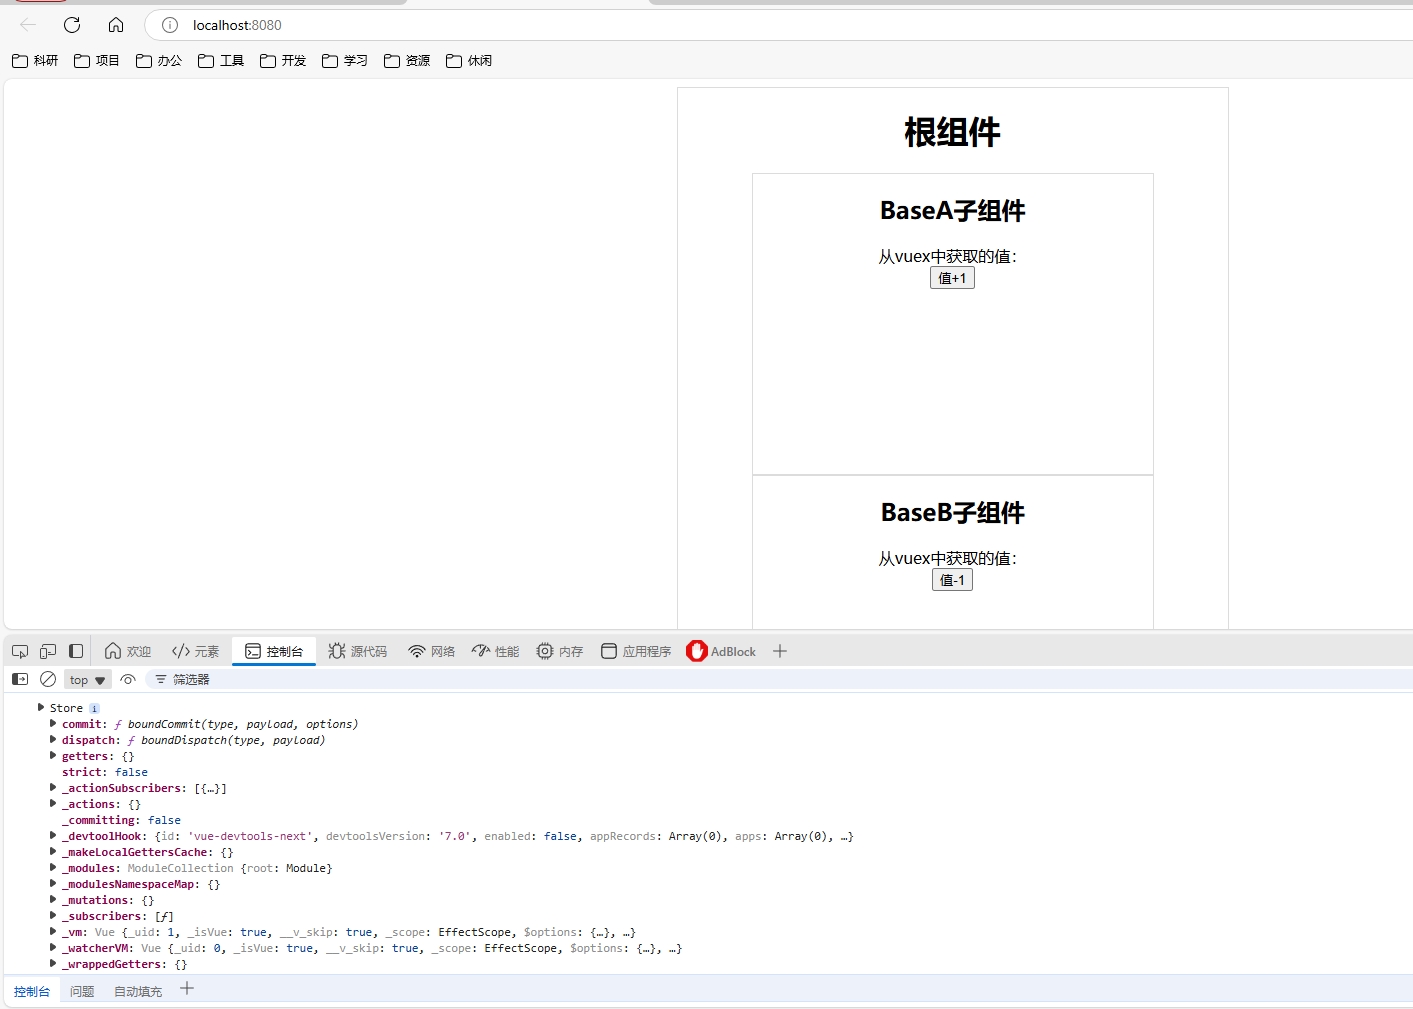Open the top context dropdown
Viewport: 1413px width, 1009px height.
(x=88, y=680)
